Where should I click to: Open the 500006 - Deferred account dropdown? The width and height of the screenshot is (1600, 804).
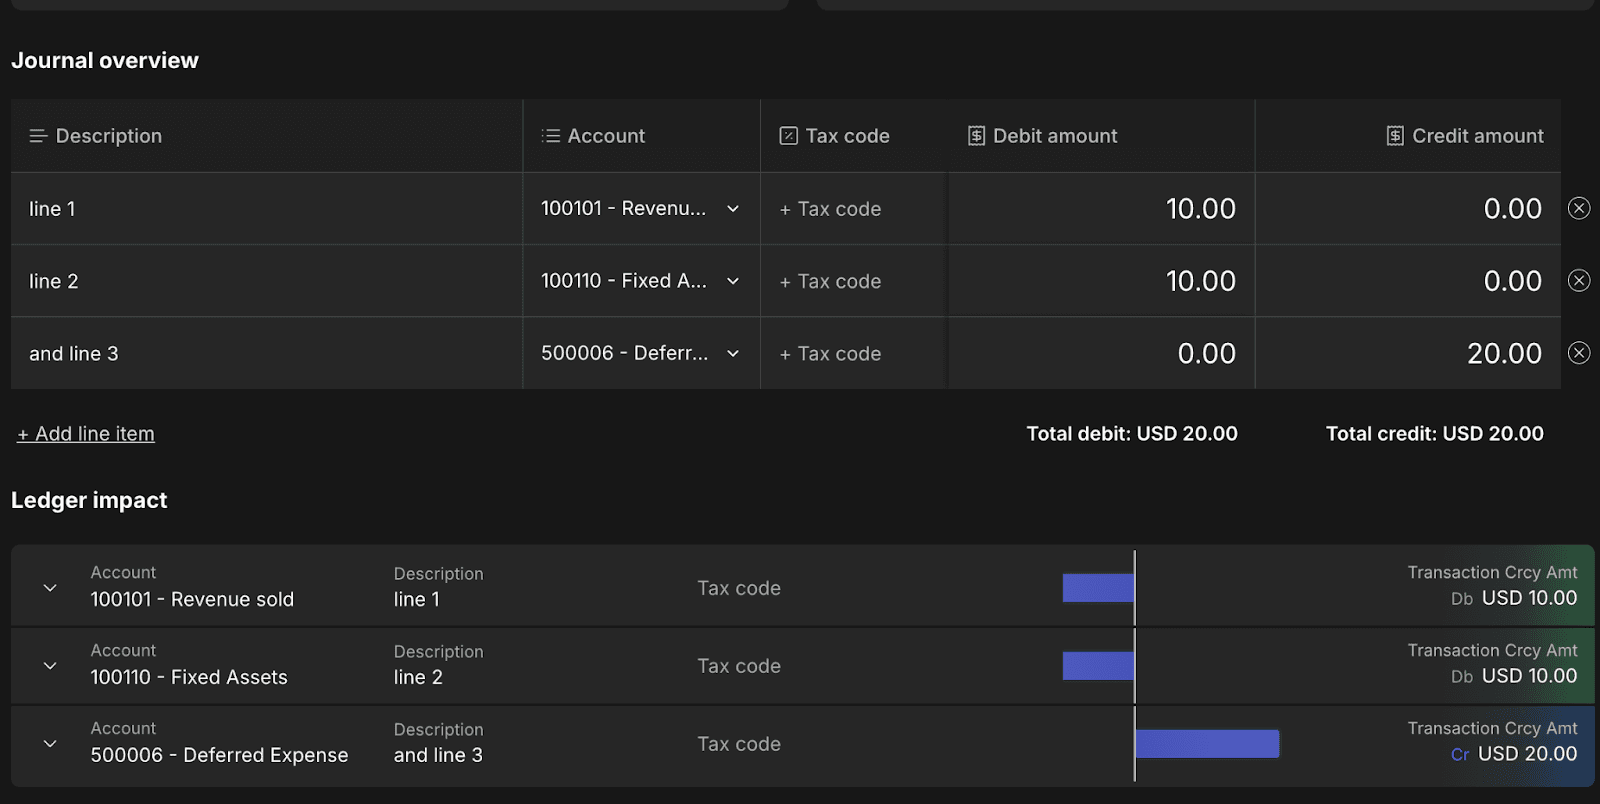[733, 354]
